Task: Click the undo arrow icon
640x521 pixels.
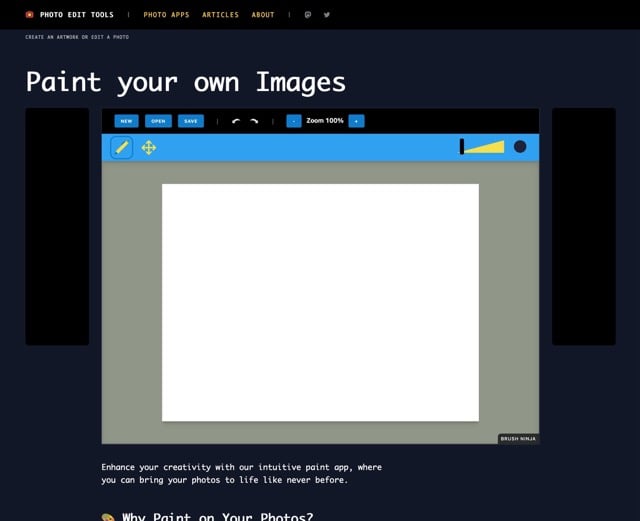Action: tap(236, 121)
